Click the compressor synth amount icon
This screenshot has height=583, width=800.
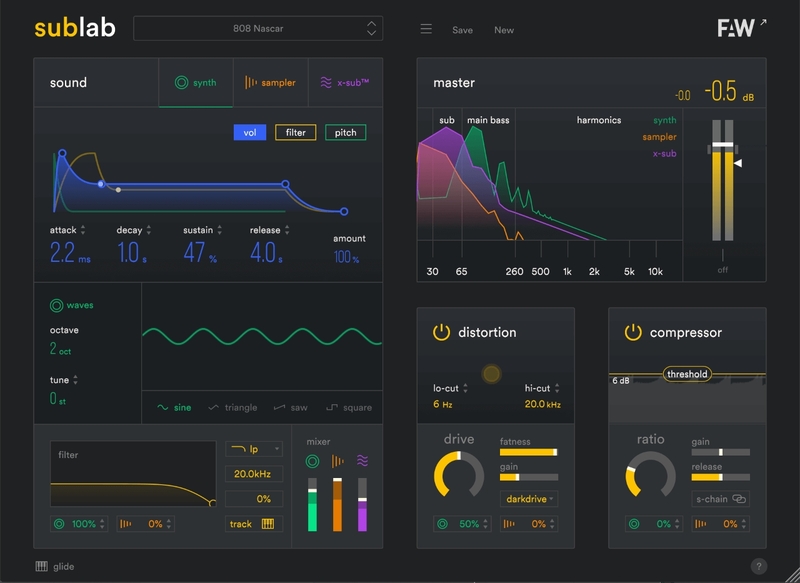634,524
